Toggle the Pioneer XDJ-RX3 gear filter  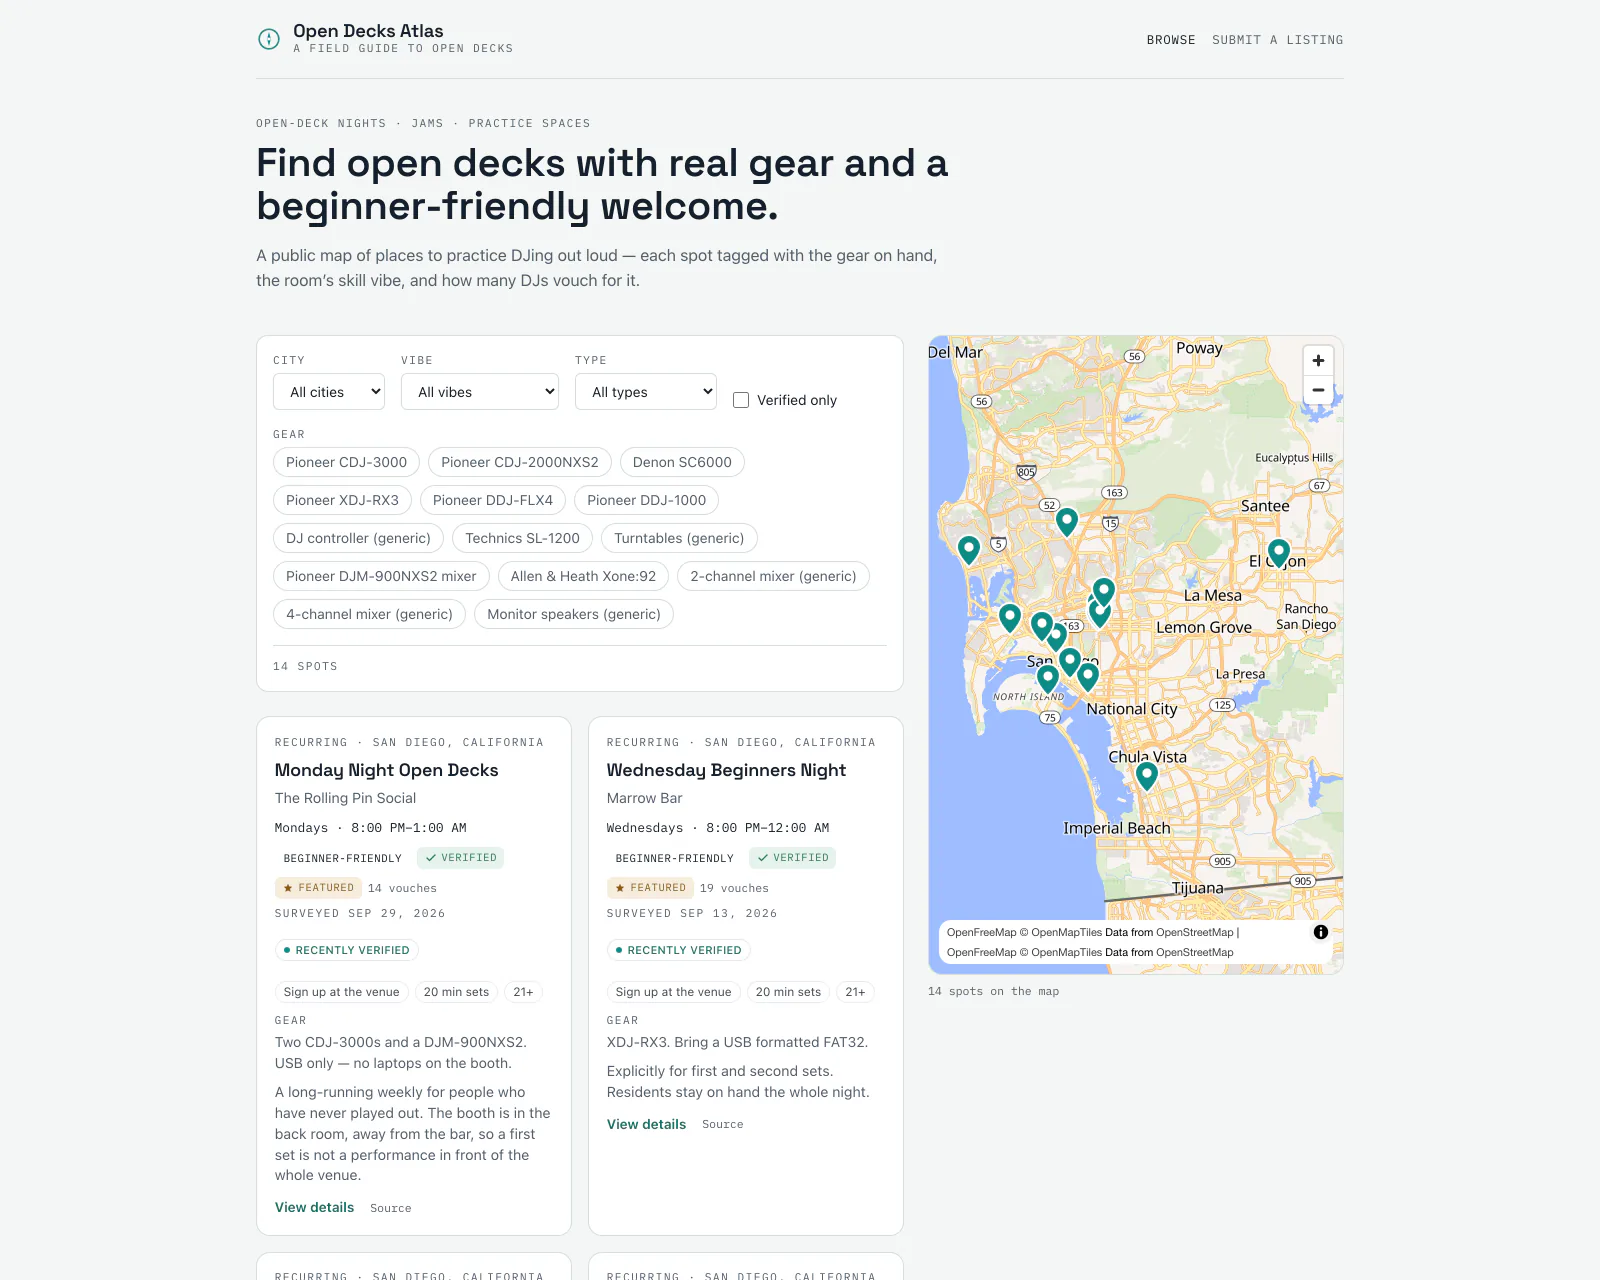pos(342,500)
